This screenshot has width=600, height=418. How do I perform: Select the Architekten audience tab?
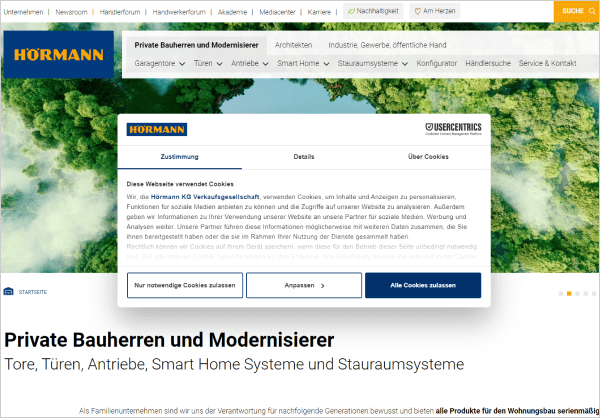[293, 45]
